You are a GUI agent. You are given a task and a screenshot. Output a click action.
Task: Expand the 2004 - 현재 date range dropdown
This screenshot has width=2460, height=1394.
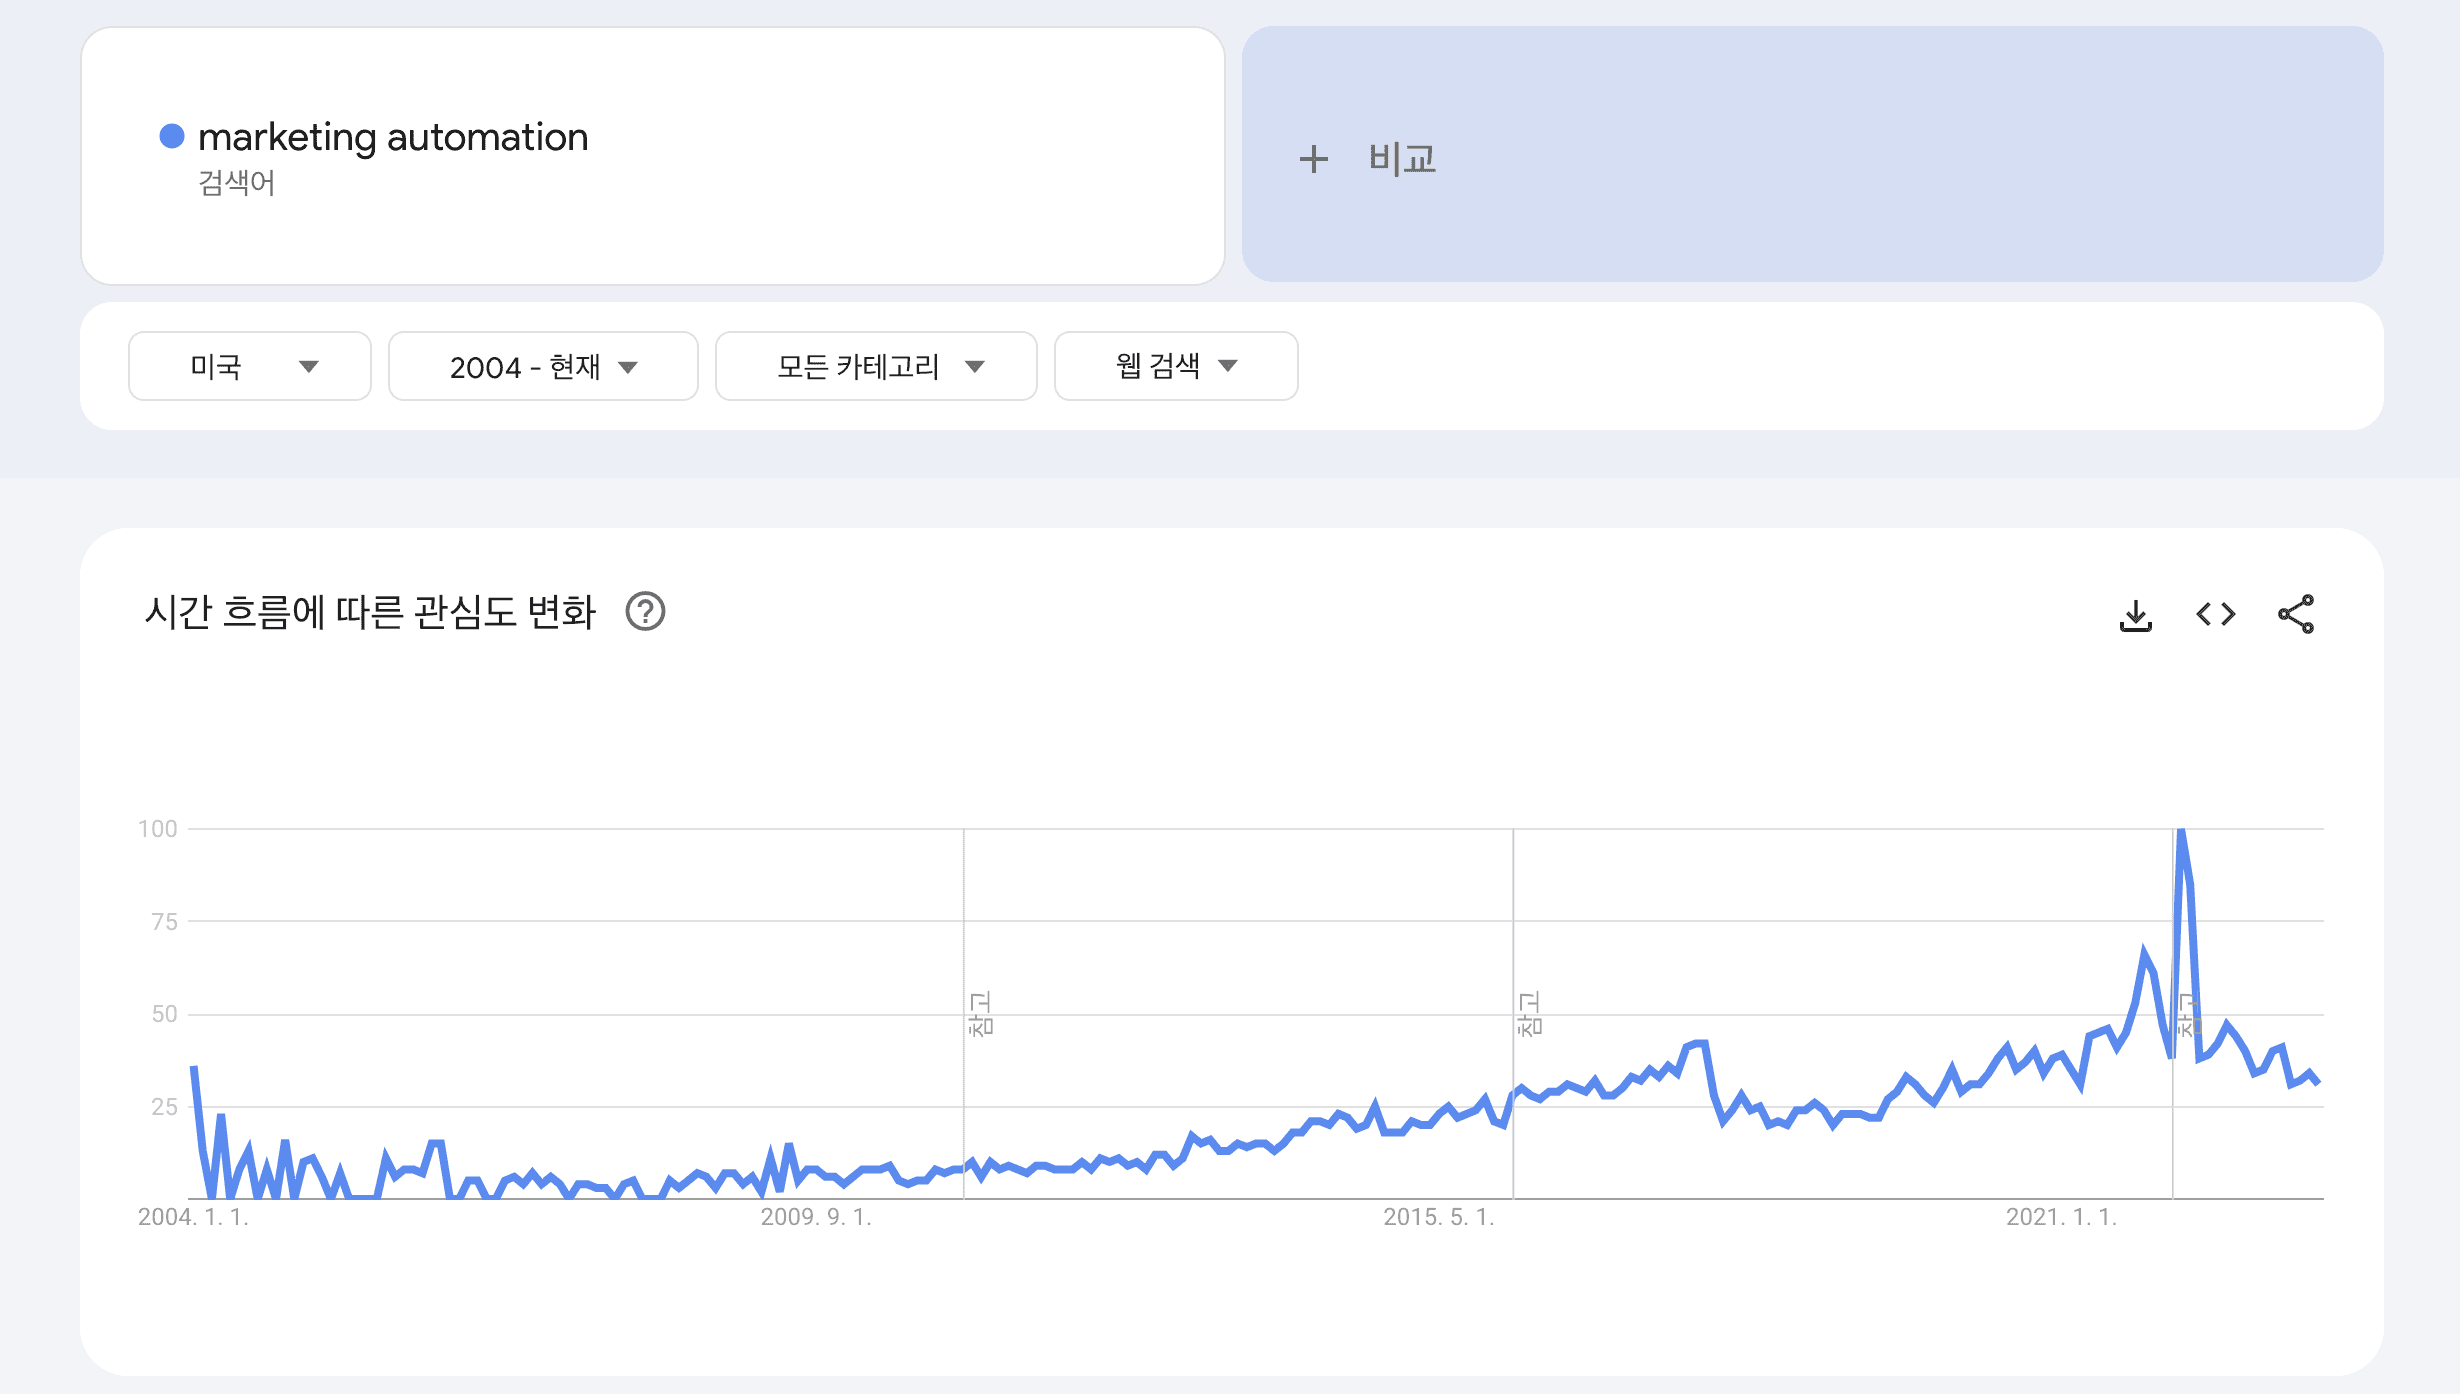coord(542,366)
